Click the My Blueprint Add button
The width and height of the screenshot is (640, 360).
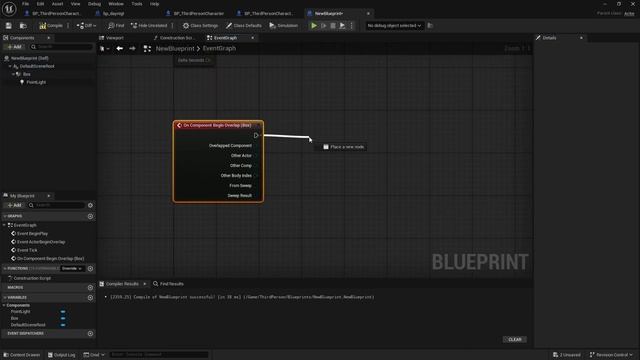[14, 205]
